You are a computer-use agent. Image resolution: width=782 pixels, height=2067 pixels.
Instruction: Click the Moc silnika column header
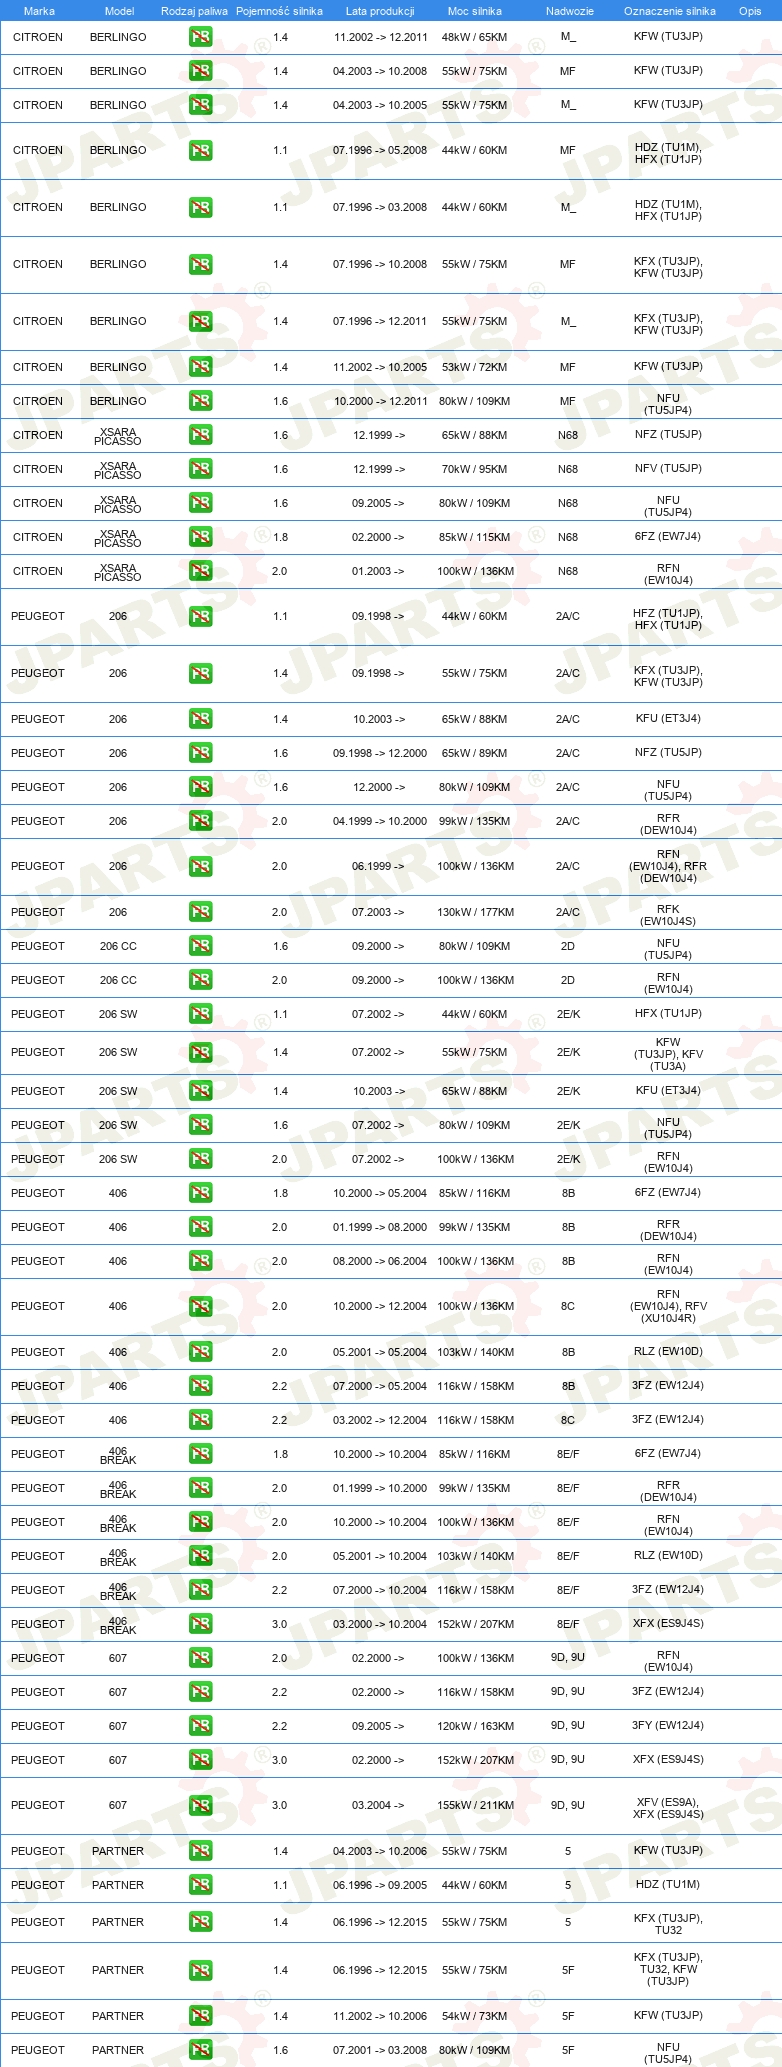tap(475, 11)
